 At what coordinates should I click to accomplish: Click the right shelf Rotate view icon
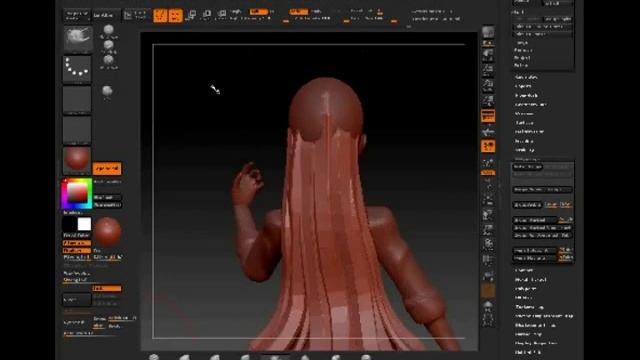pyautogui.click(x=488, y=245)
